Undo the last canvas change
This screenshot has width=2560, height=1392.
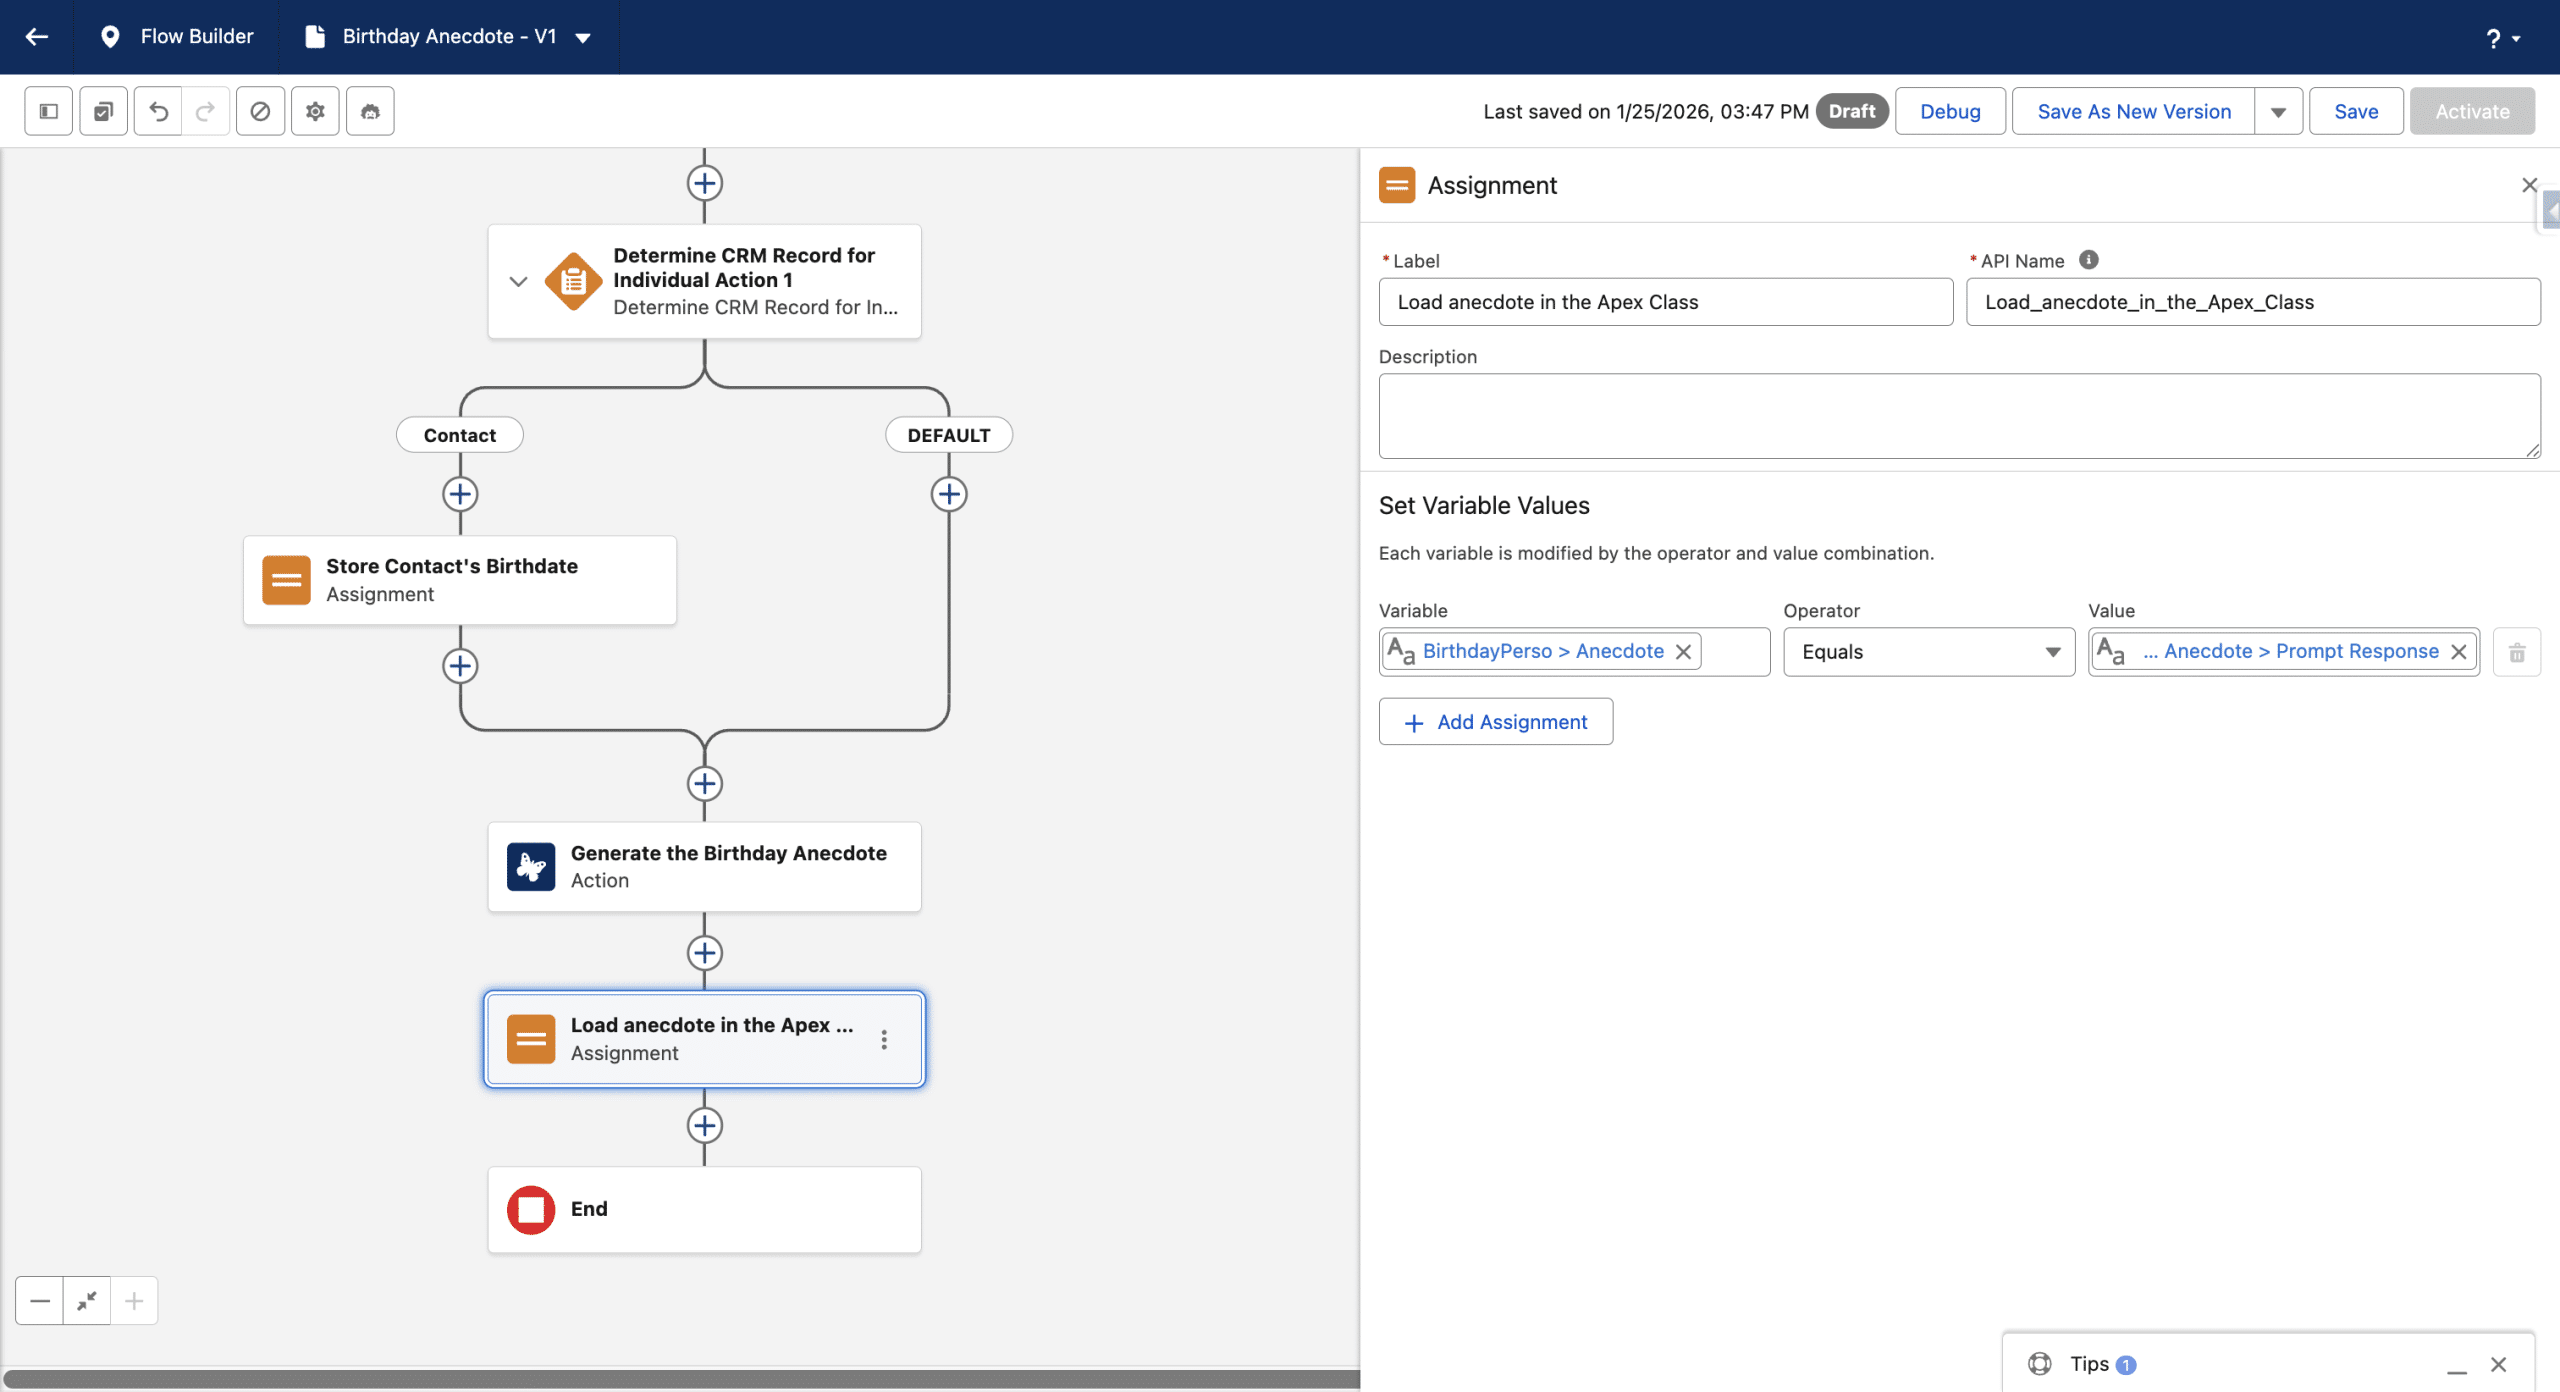(x=158, y=111)
